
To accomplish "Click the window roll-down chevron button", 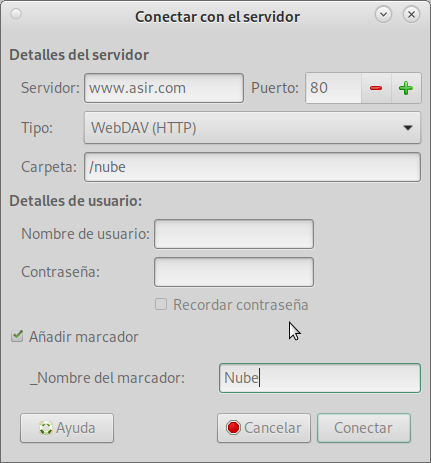I will (383, 15).
